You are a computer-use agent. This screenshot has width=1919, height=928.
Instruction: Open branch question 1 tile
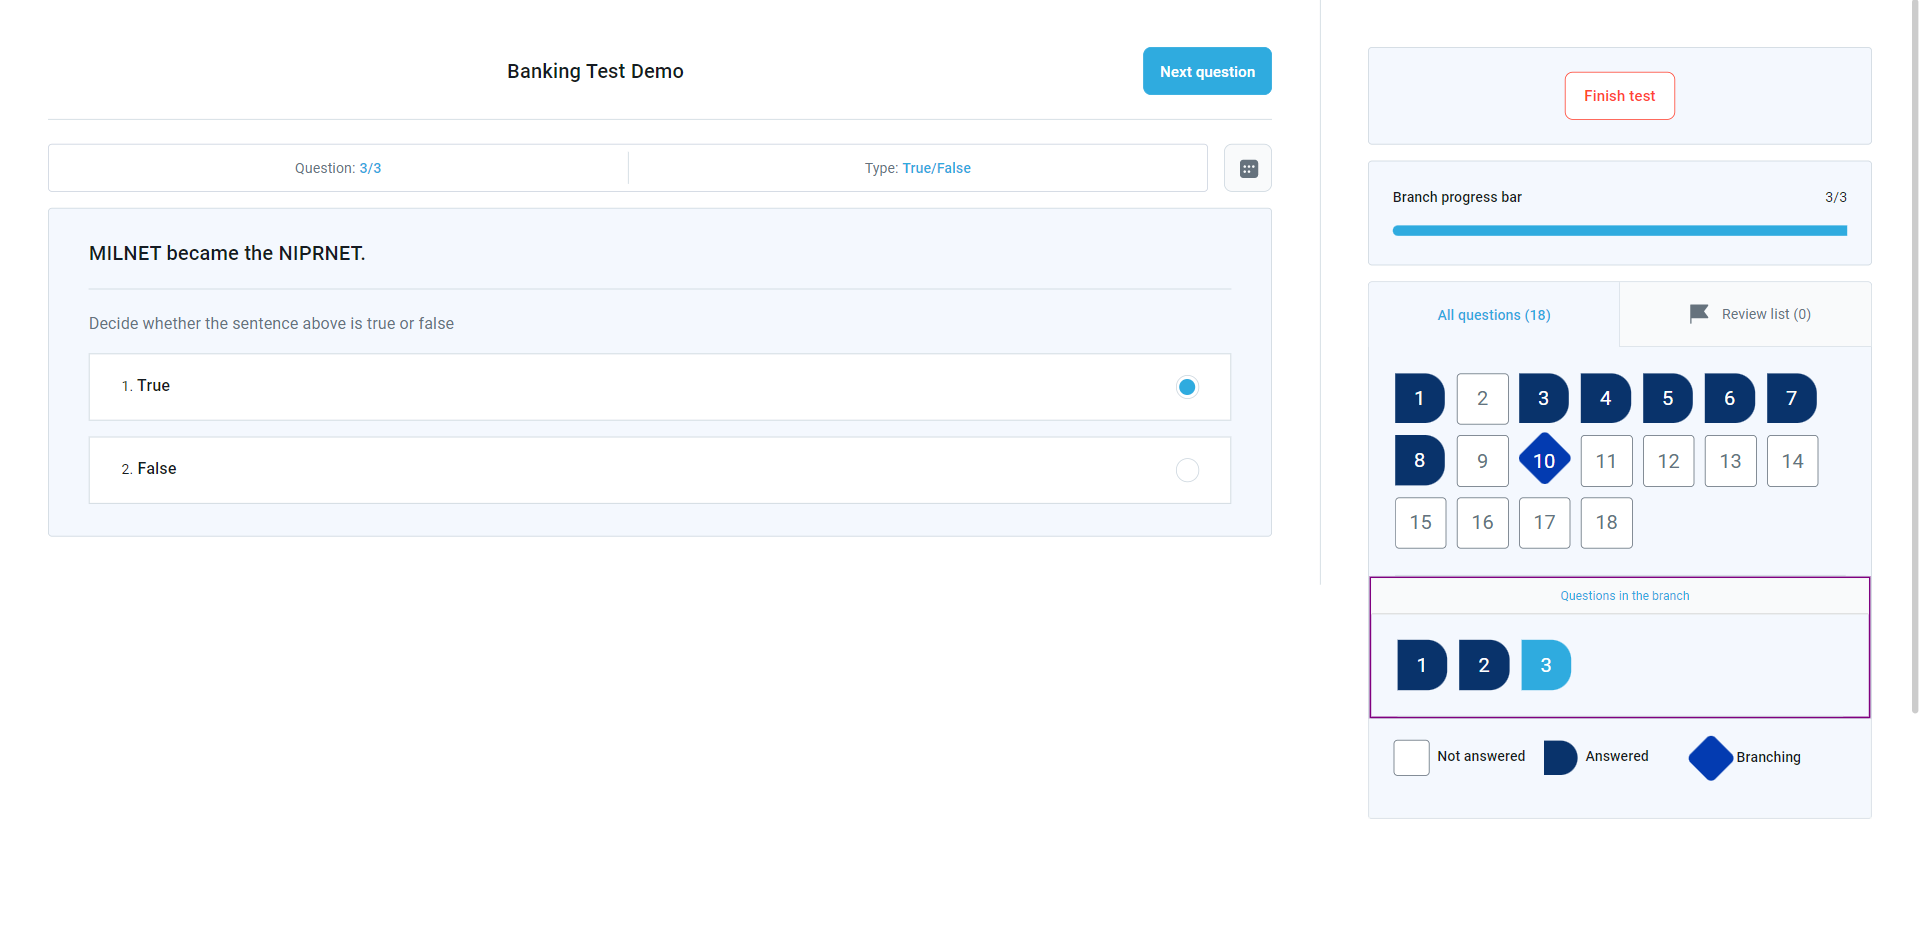(x=1421, y=665)
